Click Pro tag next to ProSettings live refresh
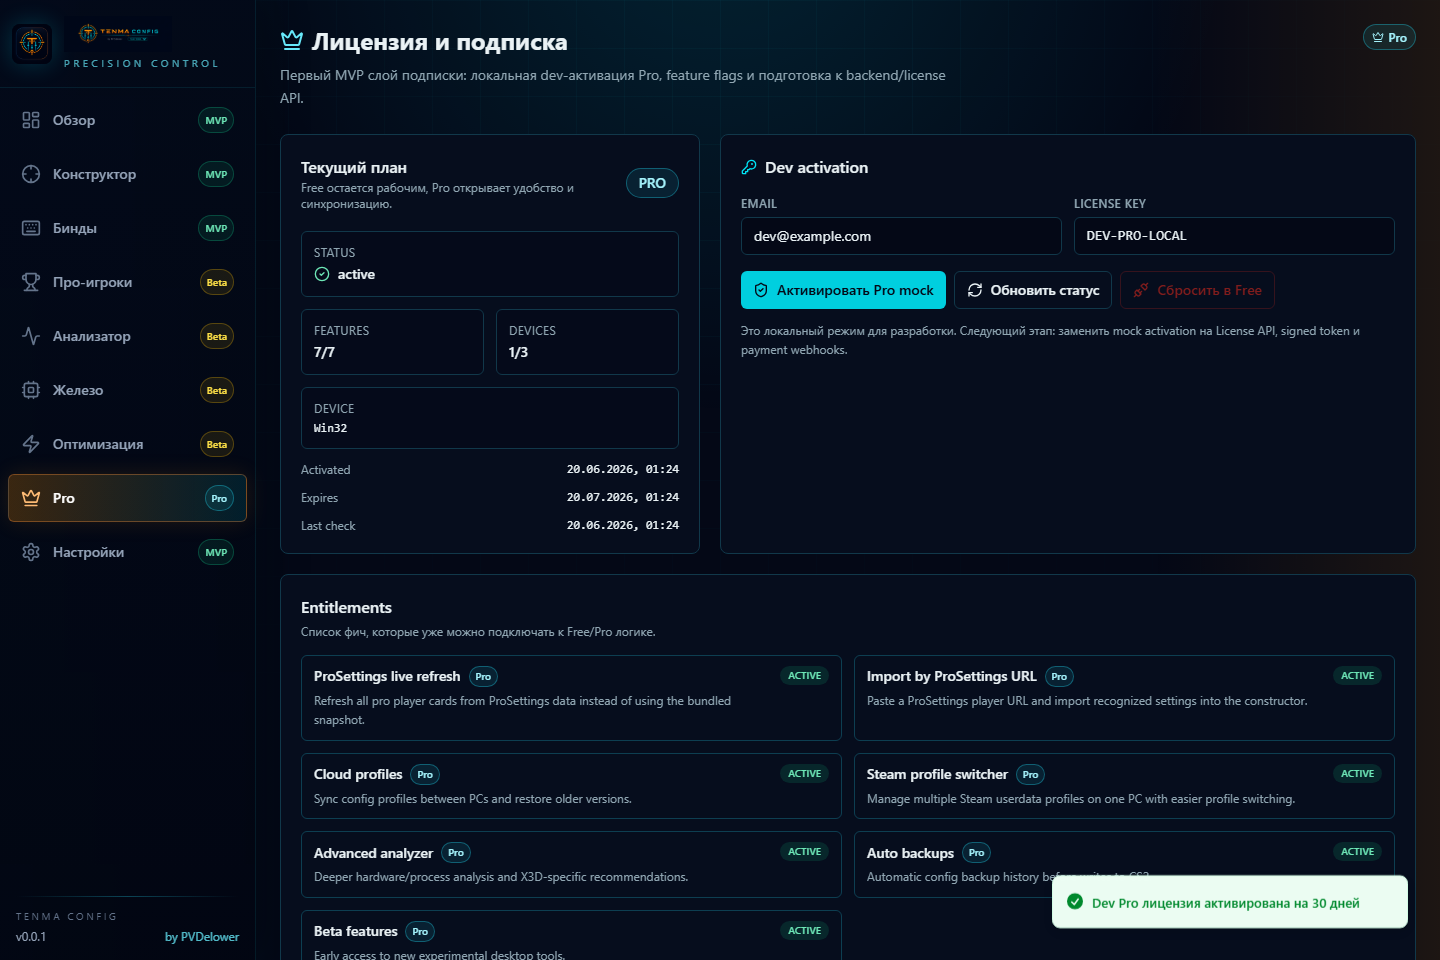Screen dimensions: 1440x960 (483, 677)
